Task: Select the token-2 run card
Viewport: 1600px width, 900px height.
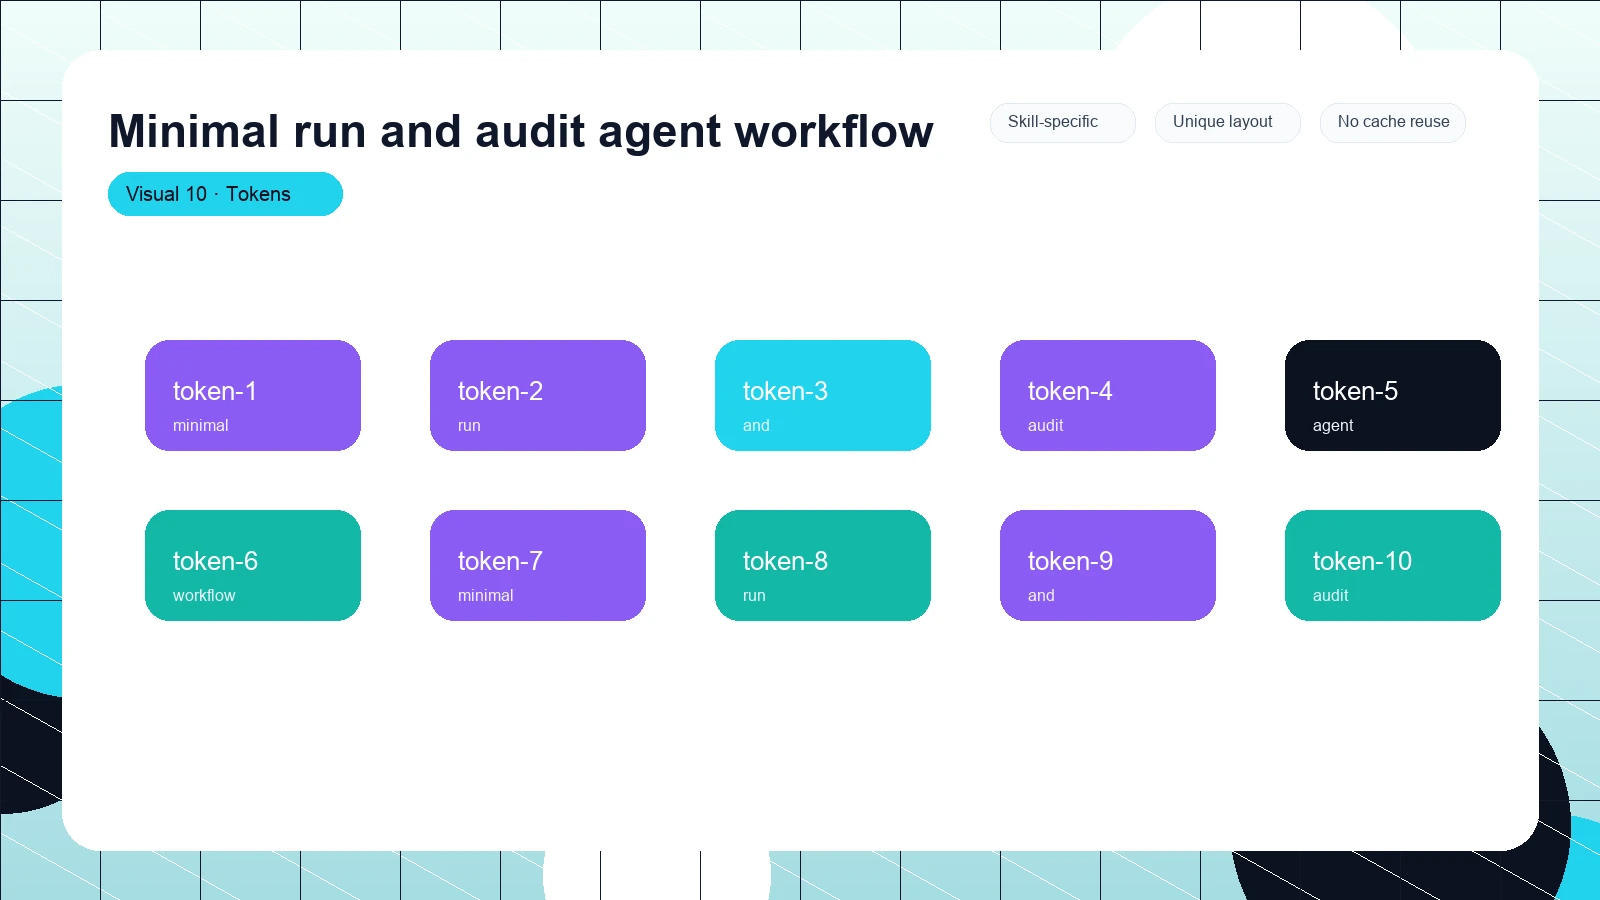Action: [538, 395]
